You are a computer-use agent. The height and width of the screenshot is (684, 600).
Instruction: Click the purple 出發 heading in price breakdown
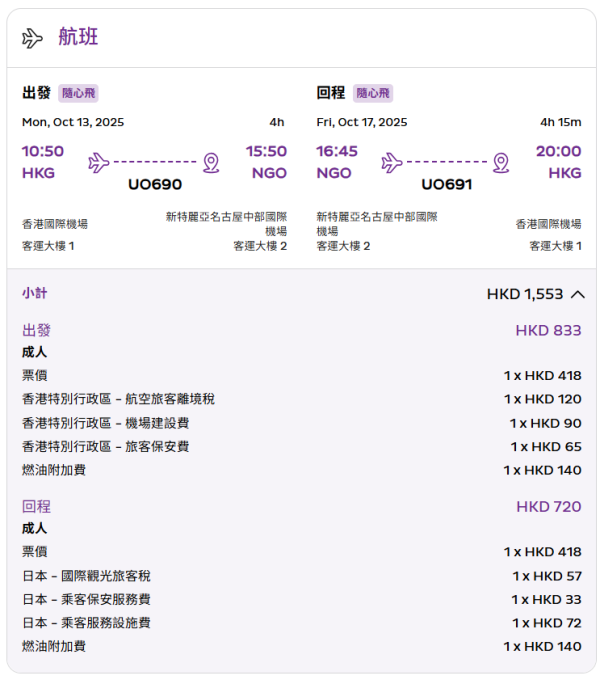click(36, 330)
